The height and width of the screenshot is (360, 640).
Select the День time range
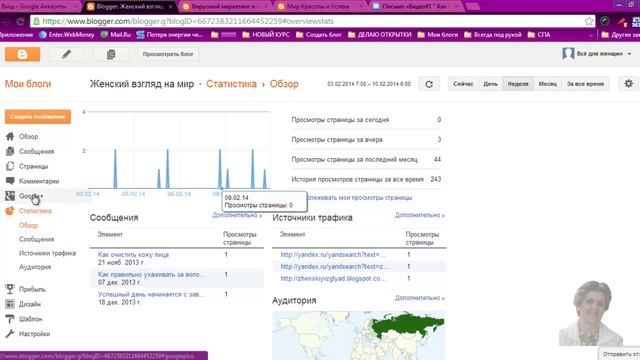[491, 84]
